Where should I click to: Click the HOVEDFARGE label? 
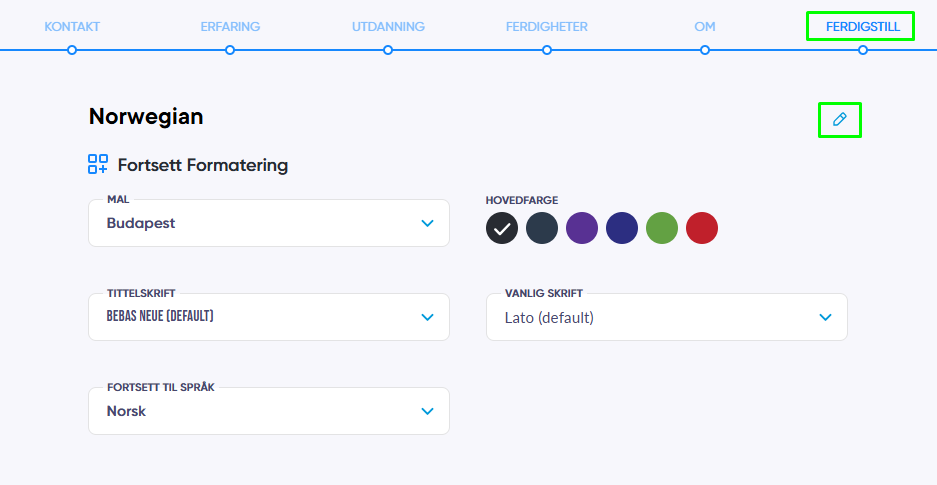(522, 200)
